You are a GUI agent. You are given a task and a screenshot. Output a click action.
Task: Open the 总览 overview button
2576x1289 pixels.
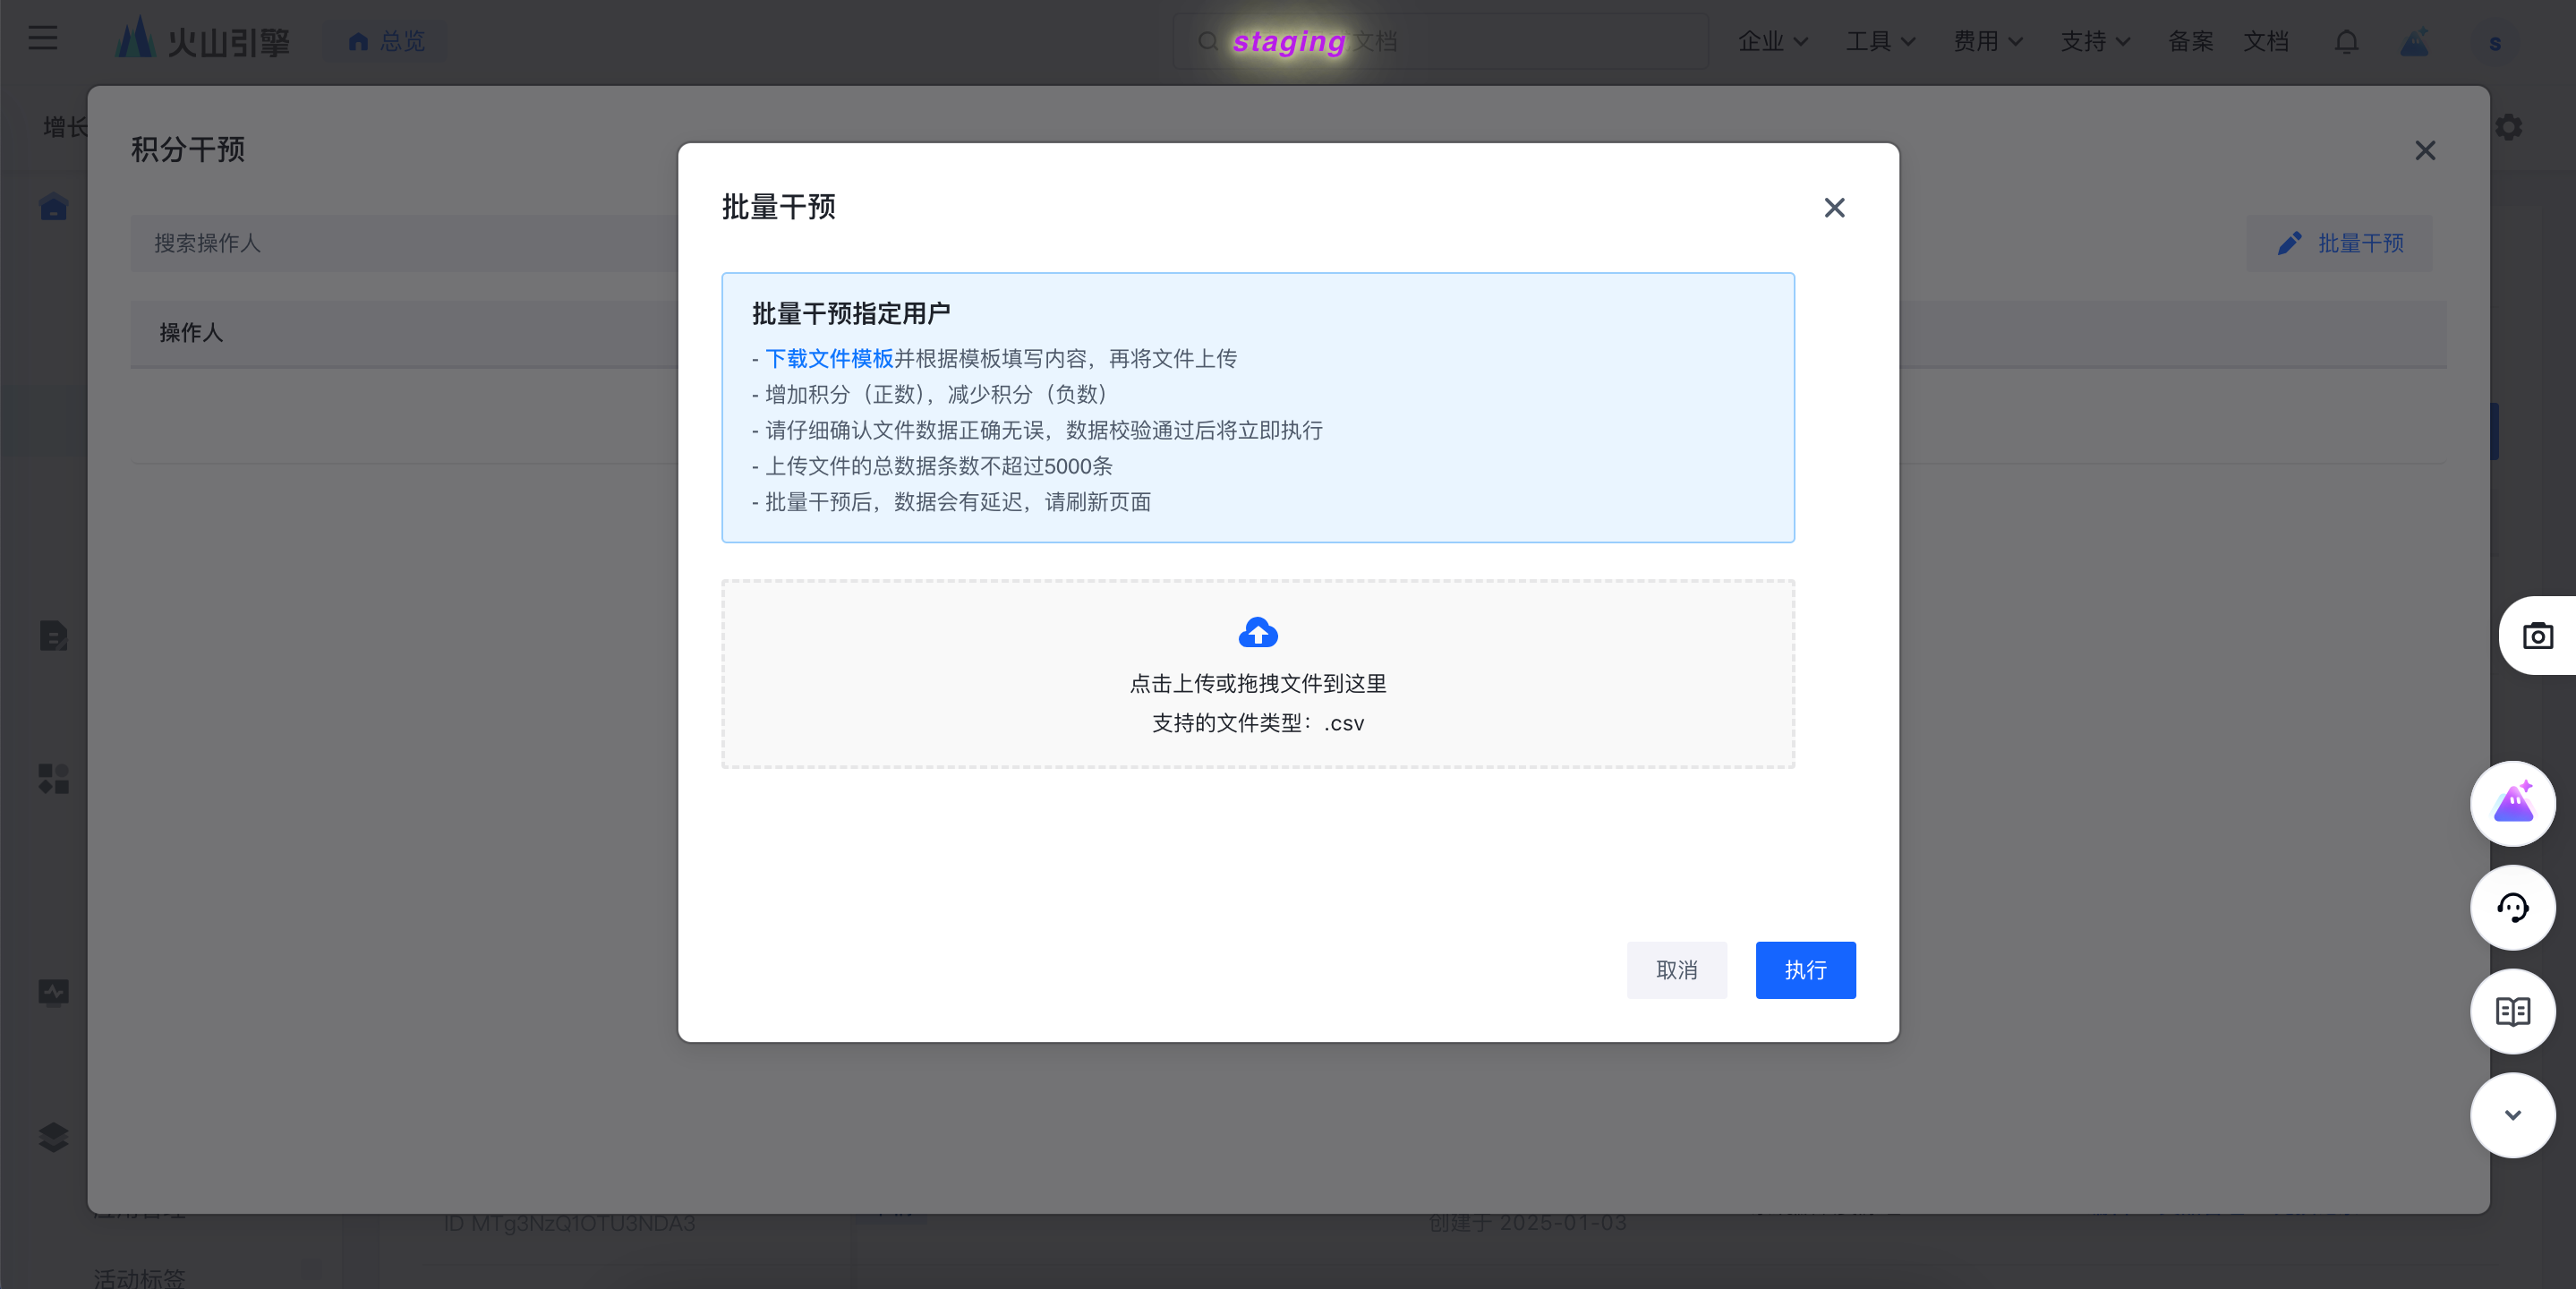[387, 41]
